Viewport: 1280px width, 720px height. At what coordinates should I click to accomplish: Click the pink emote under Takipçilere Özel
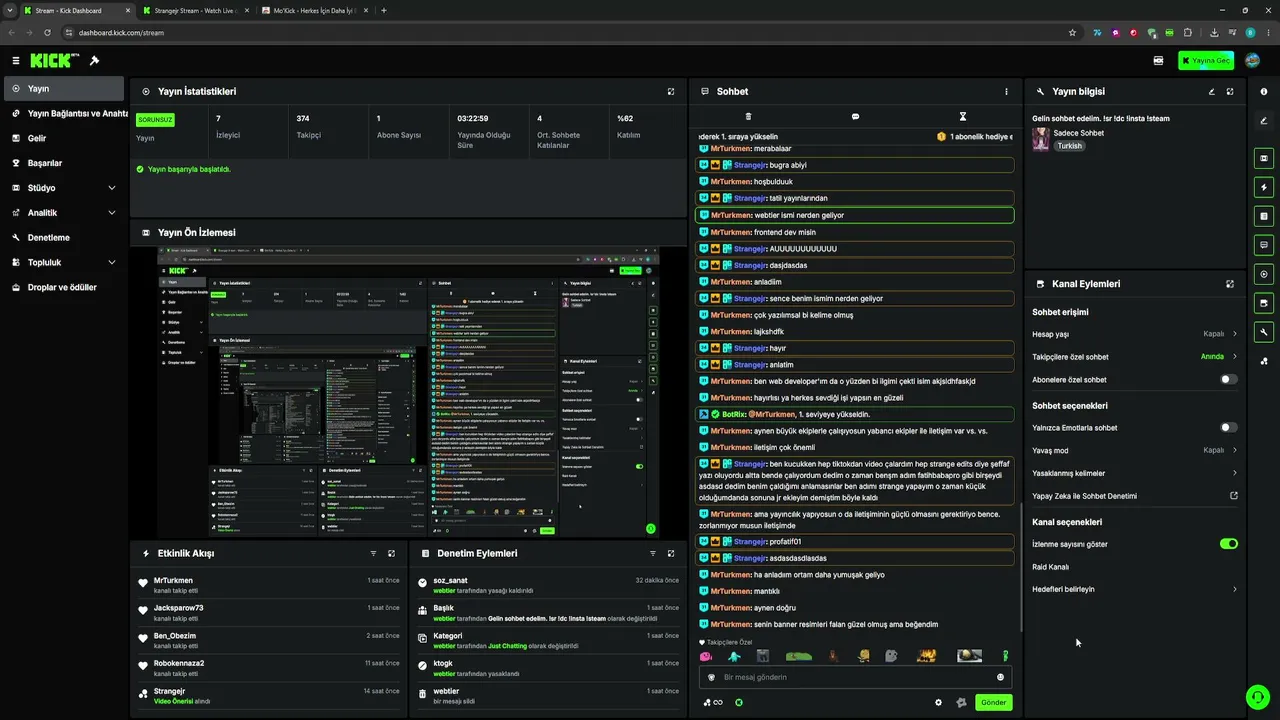(706, 656)
